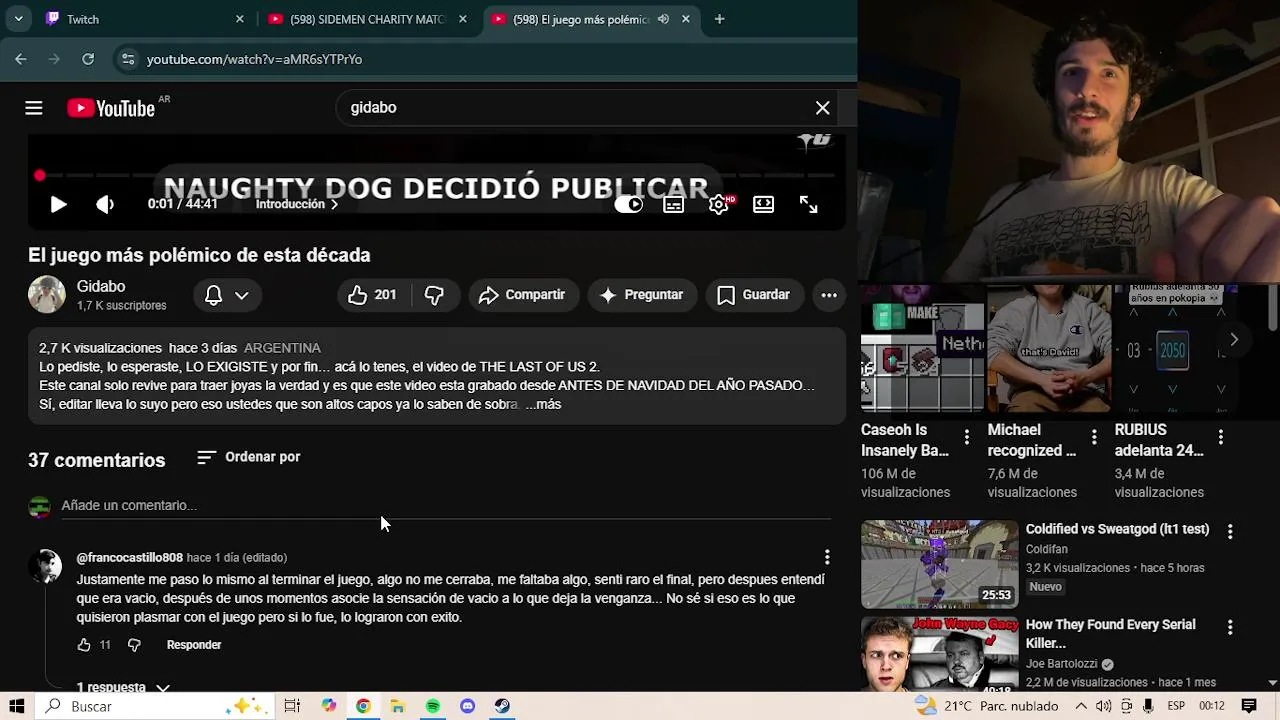Go back in browser
Image resolution: width=1280 pixels, height=720 pixels.
21,59
